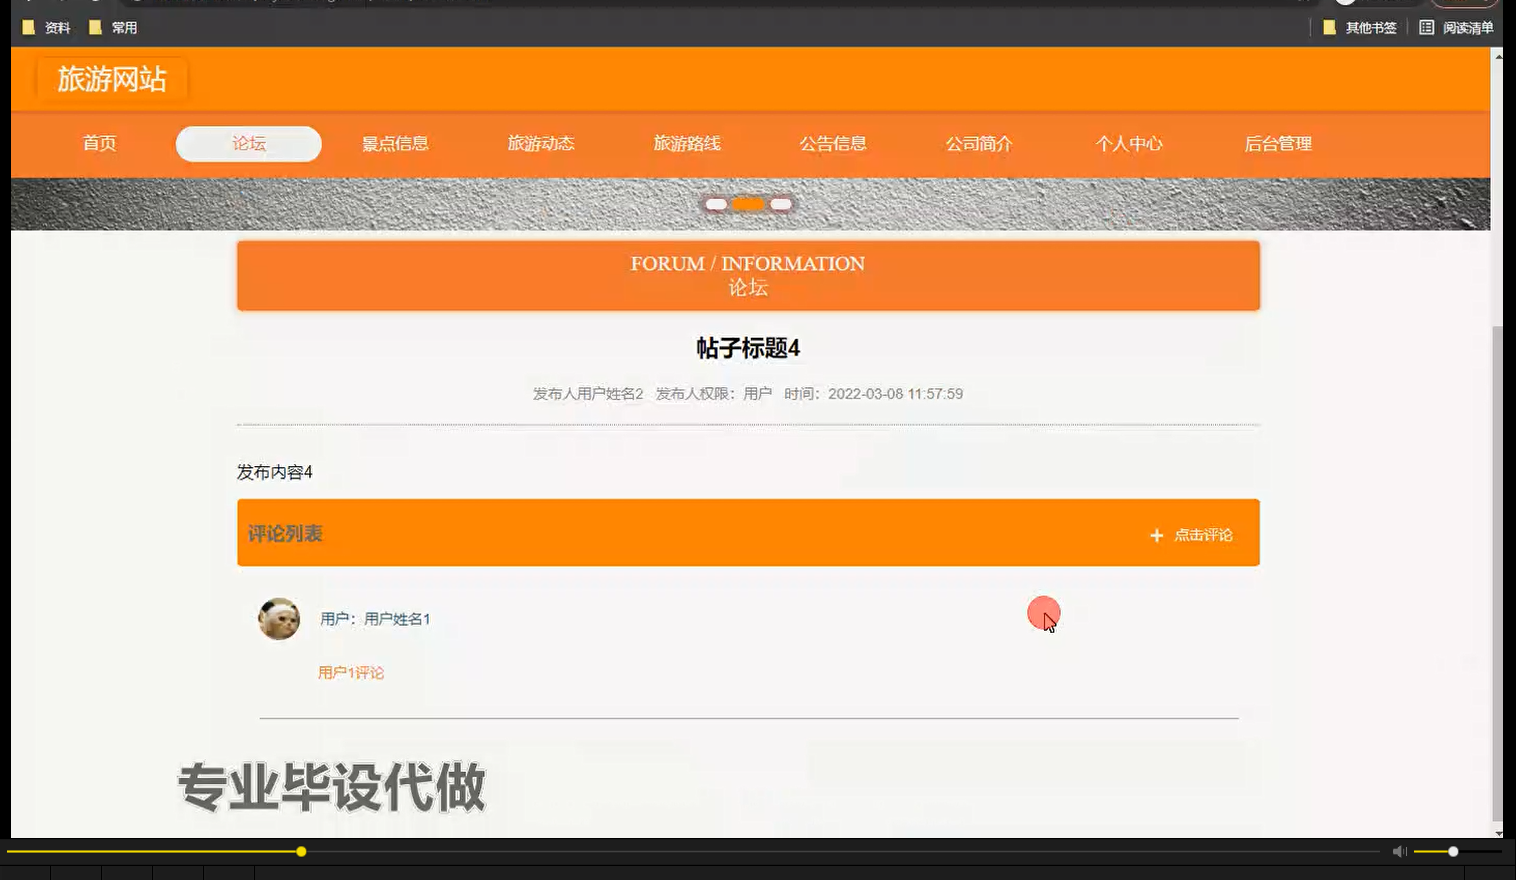The height and width of the screenshot is (880, 1516).
Task: Switch to the 景点信息 tab
Action: click(x=395, y=144)
